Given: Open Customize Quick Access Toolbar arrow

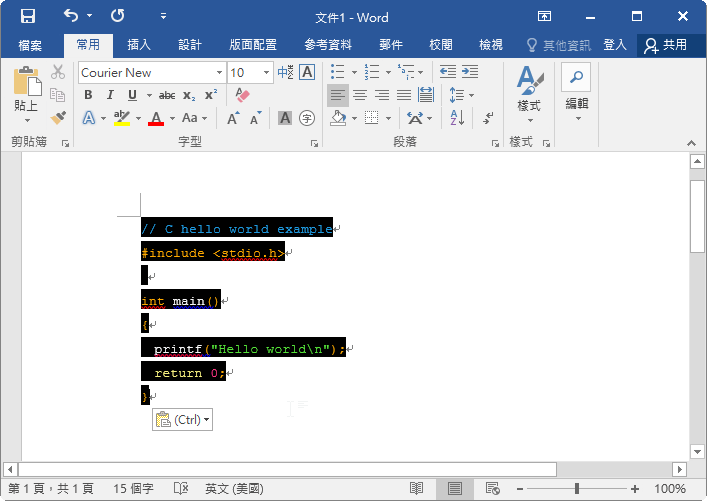Looking at the screenshot, I should coord(163,17).
